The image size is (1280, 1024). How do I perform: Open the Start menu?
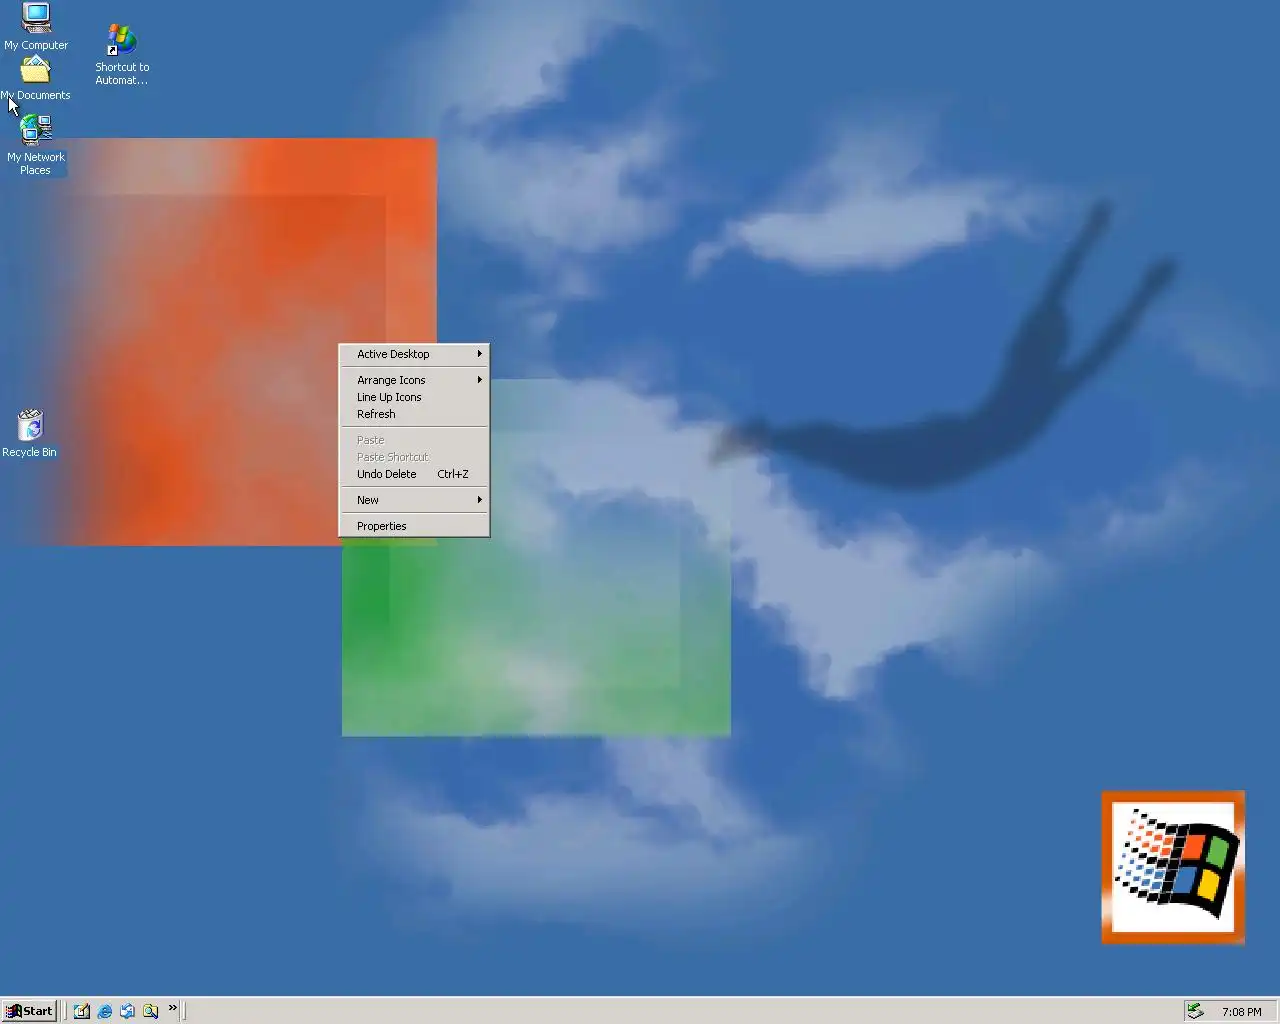tap(29, 1011)
